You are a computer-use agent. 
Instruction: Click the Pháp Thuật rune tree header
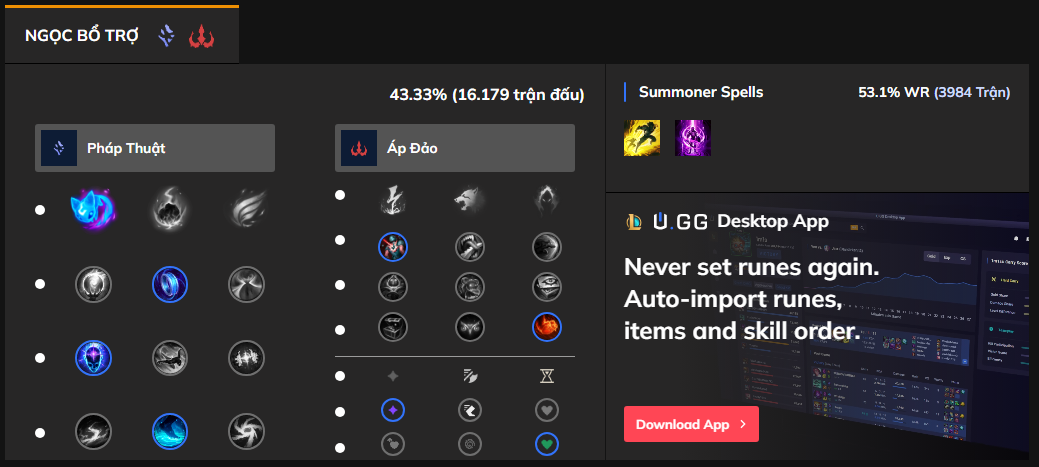(x=155, y=148)
